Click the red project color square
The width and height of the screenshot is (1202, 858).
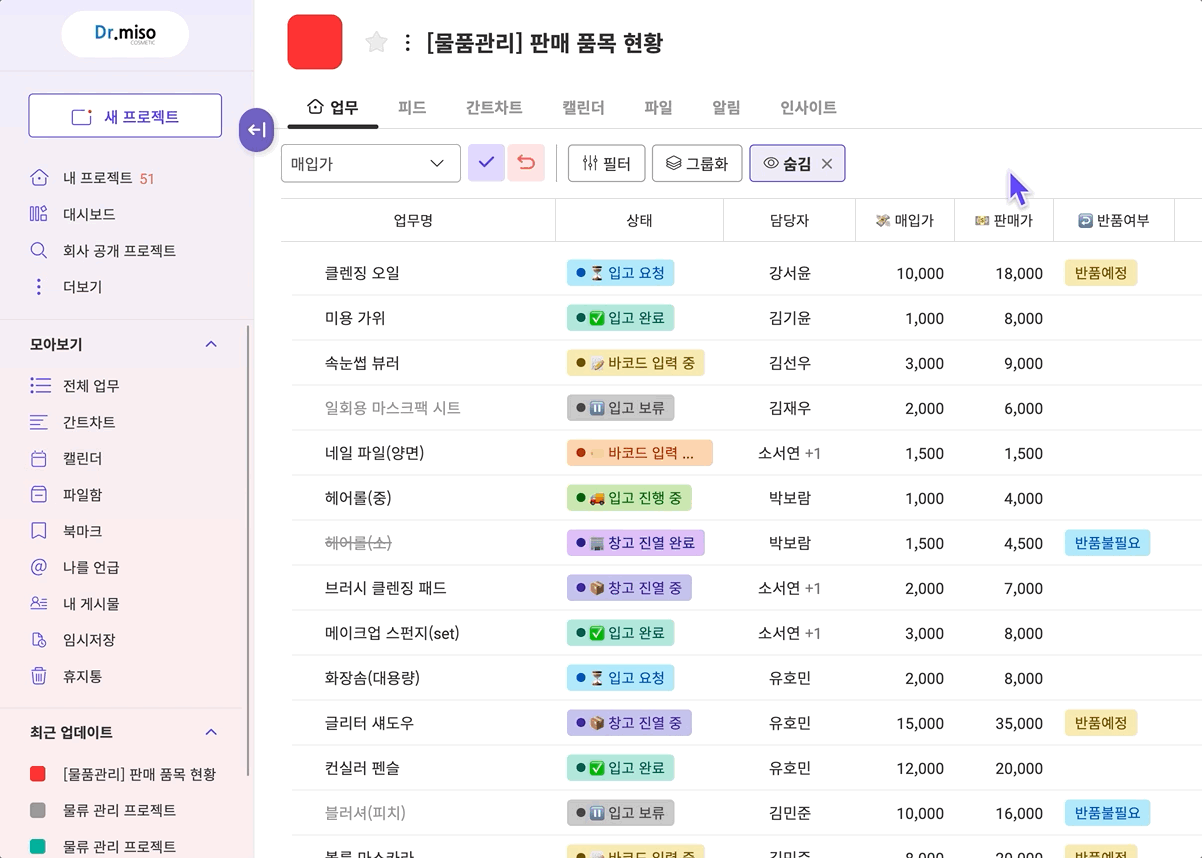point(315,42)
